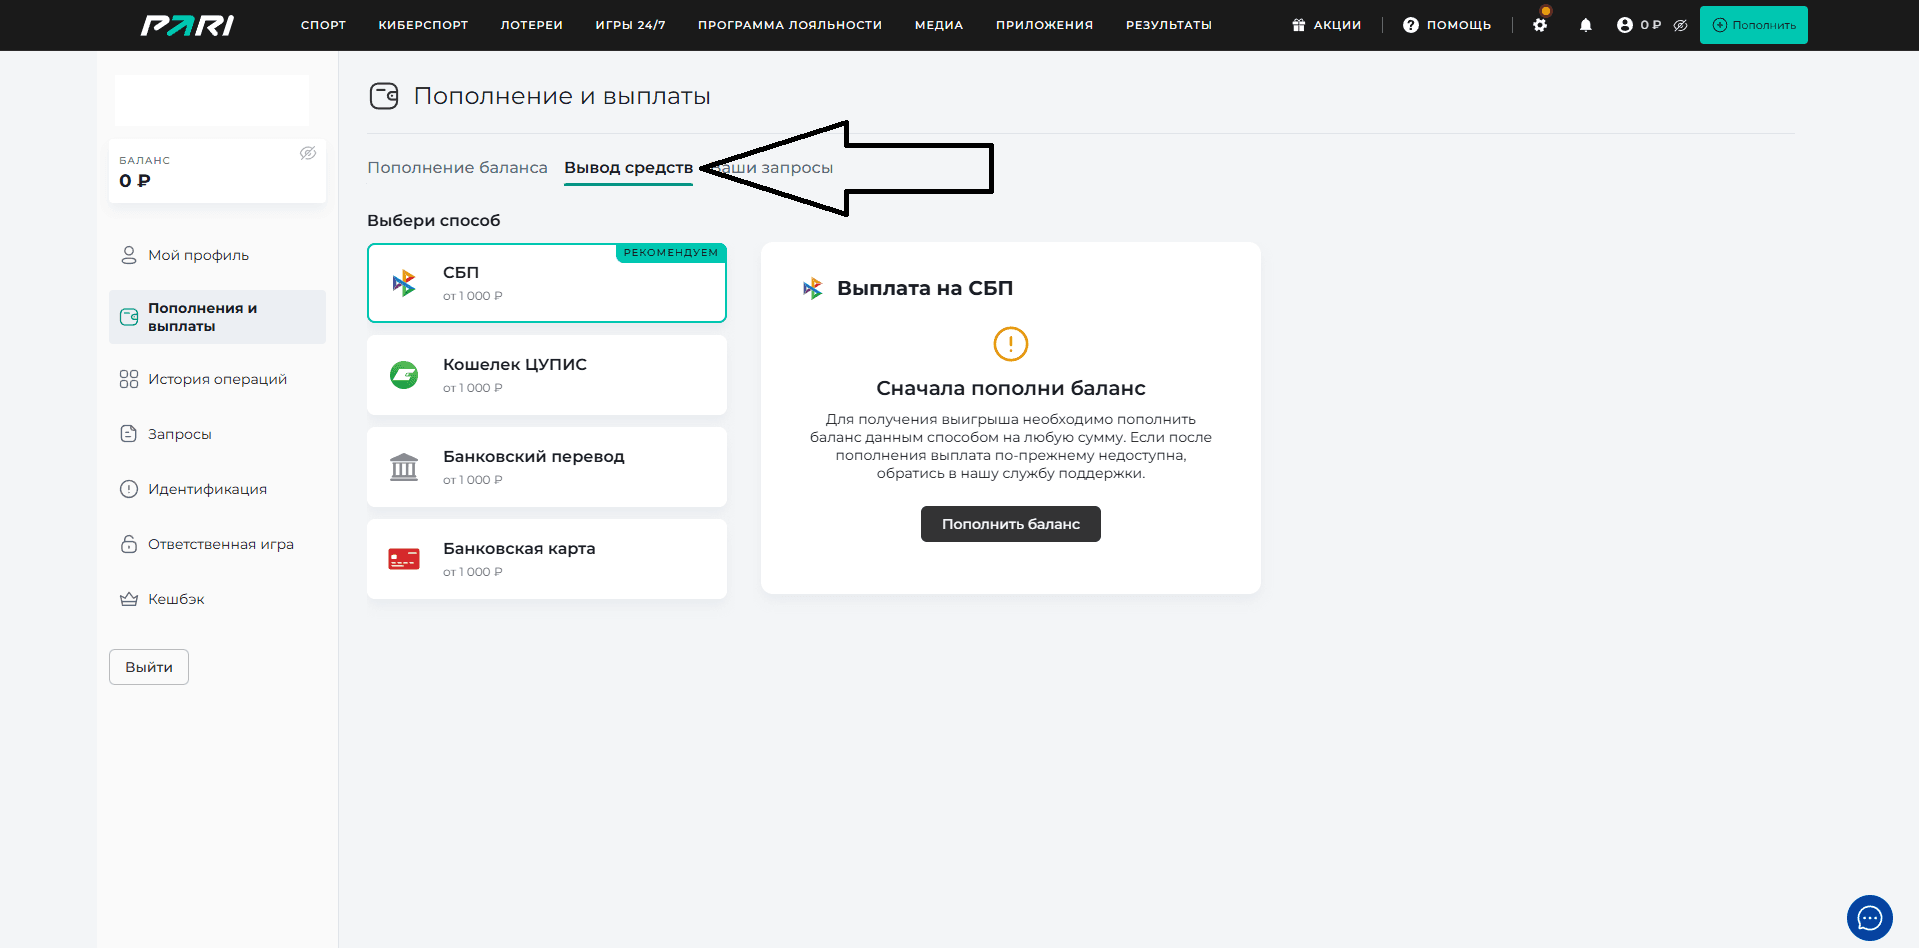
Task: Go to КИБЕРСПОРТ section
Action: (x=423, y=25)
